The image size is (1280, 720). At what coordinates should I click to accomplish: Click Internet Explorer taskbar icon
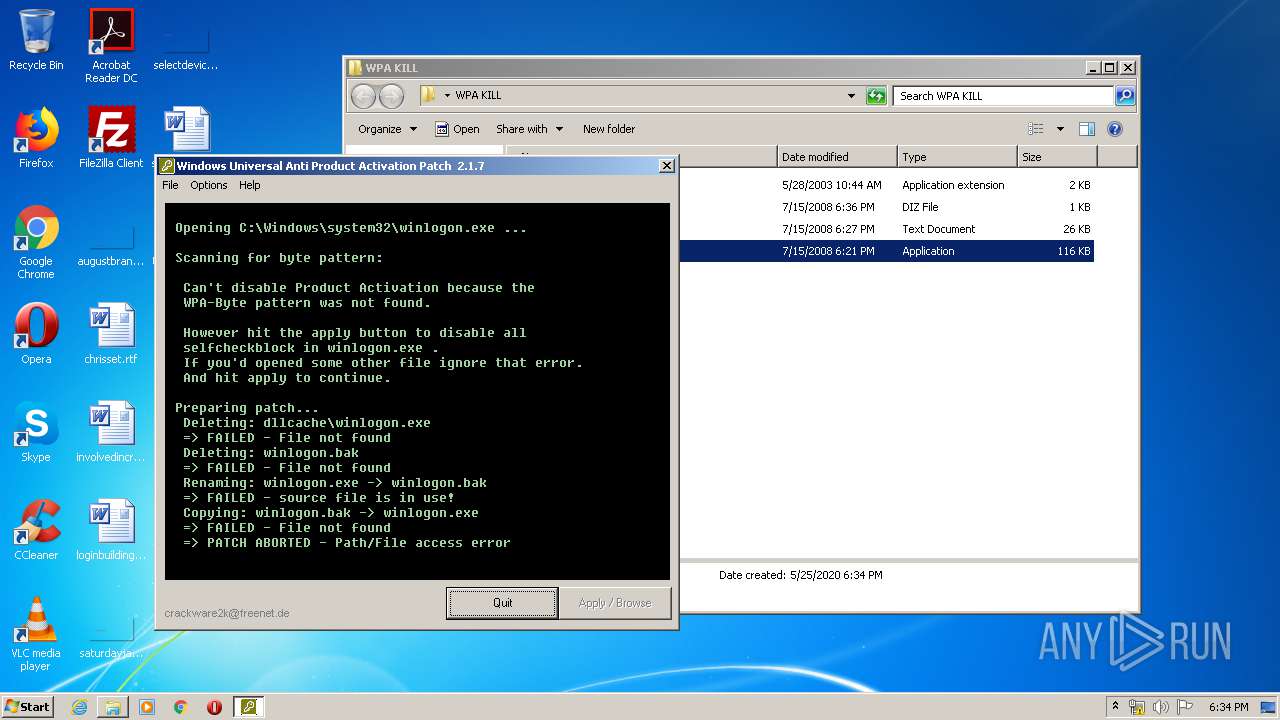pos(79,707)
